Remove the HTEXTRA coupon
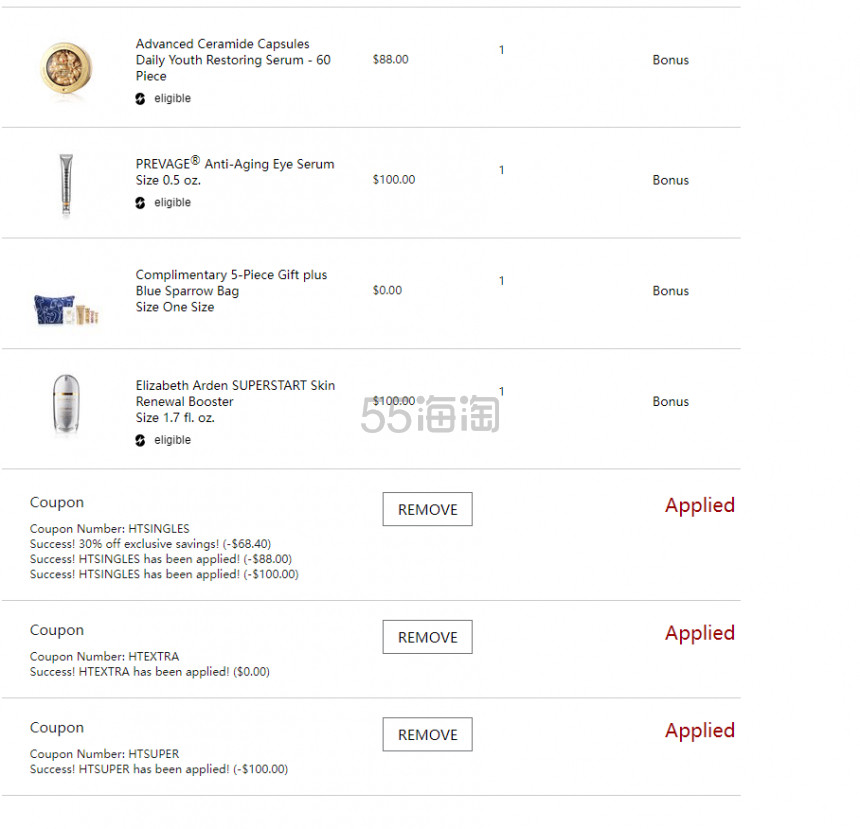 coord(427,637)
